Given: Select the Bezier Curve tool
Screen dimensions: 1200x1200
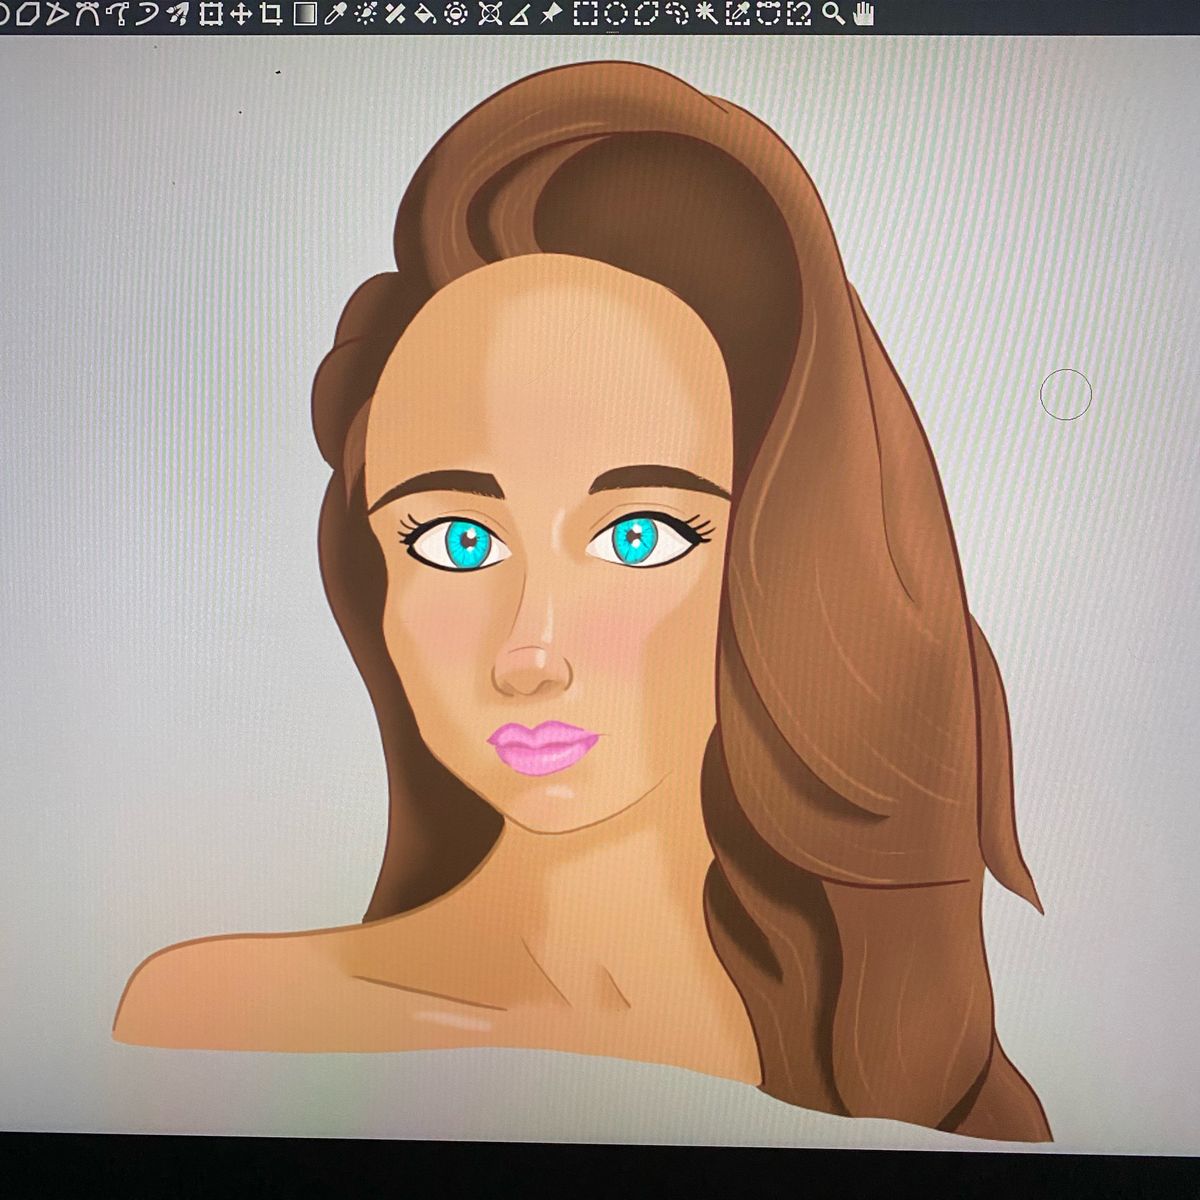Looking at the screenshot, I should pyautogui.click(x=88, y=14).
